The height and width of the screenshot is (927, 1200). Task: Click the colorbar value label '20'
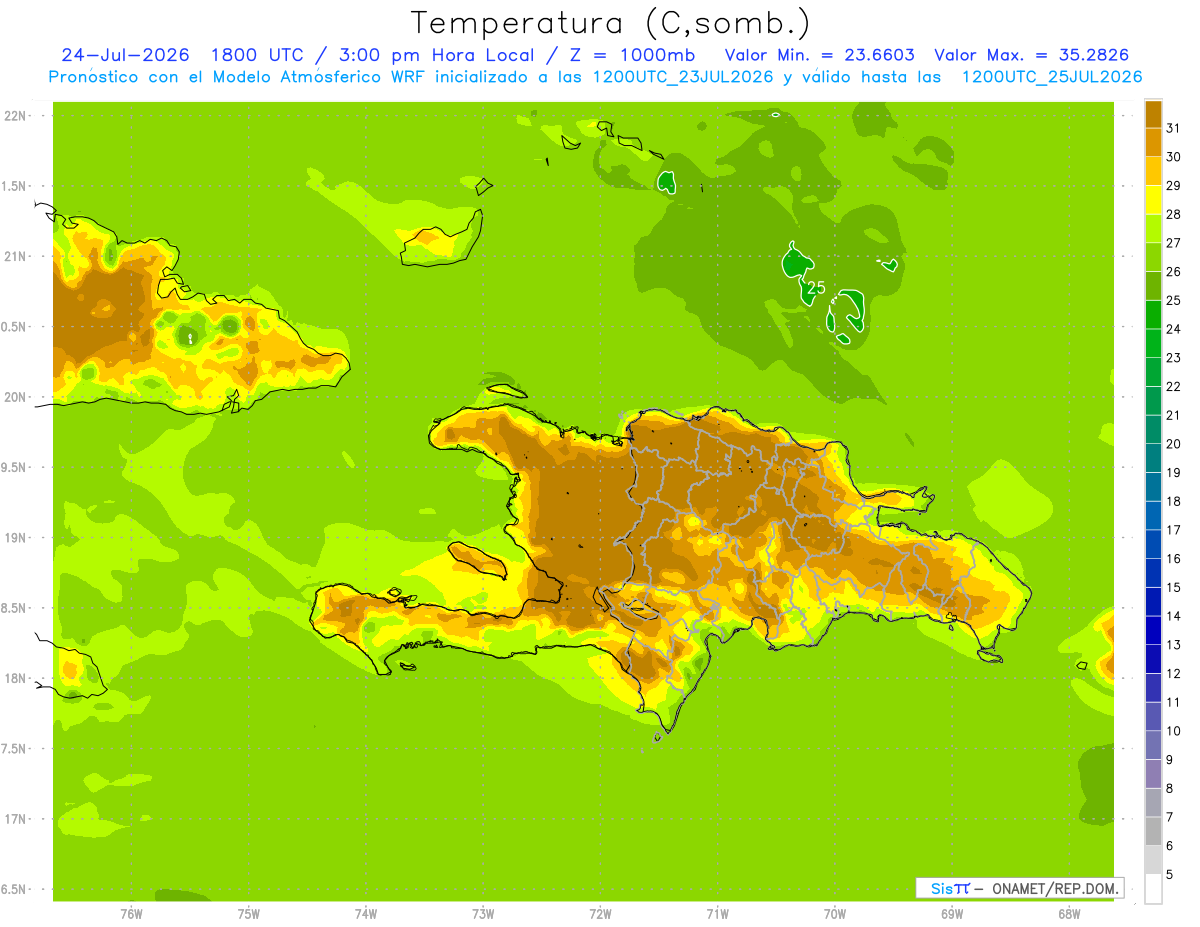point(1174,443)
